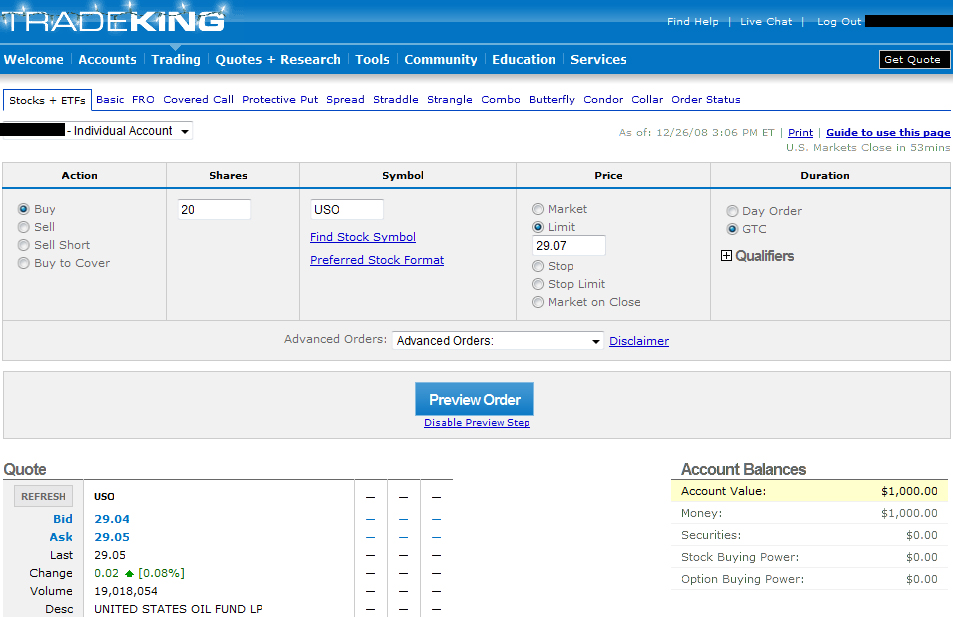Open Preferred Stock Format link
This screenshot has height=617, width=953.
tap(377, 260)
